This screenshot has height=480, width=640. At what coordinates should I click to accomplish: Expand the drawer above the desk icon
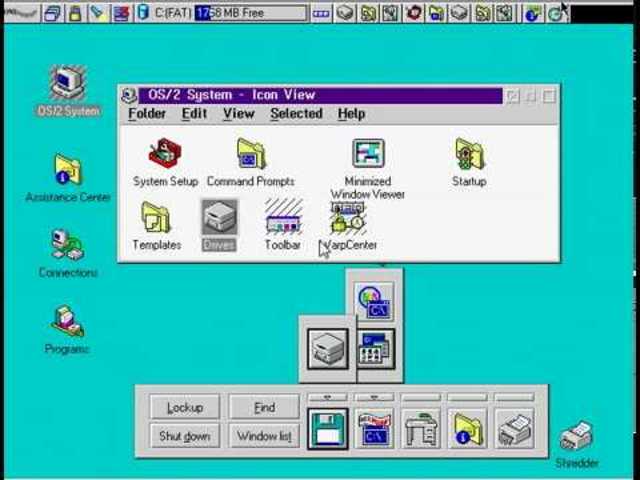pyautogui.click(x=421, y=397)
